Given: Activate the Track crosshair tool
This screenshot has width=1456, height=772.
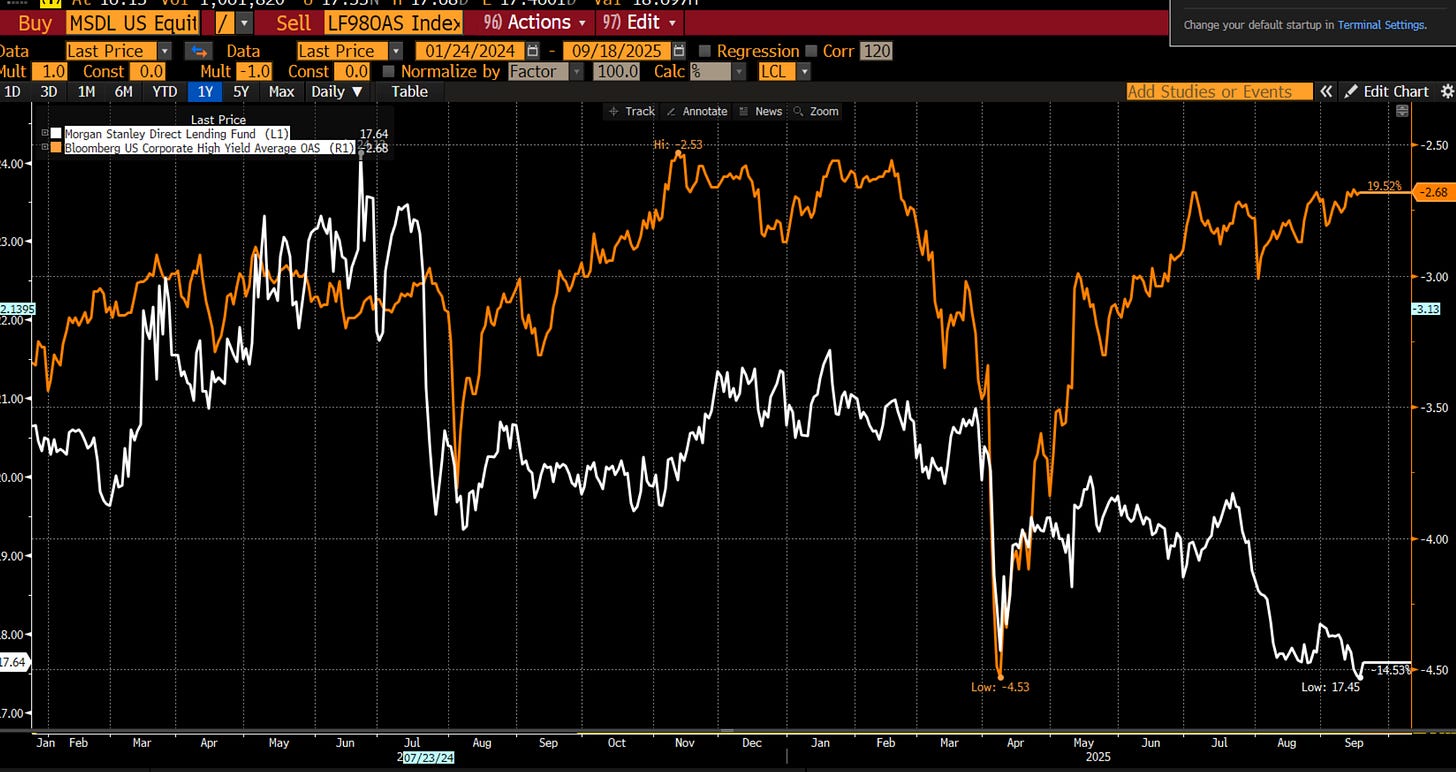Looking at the screenshot, I should click(632, 111).
